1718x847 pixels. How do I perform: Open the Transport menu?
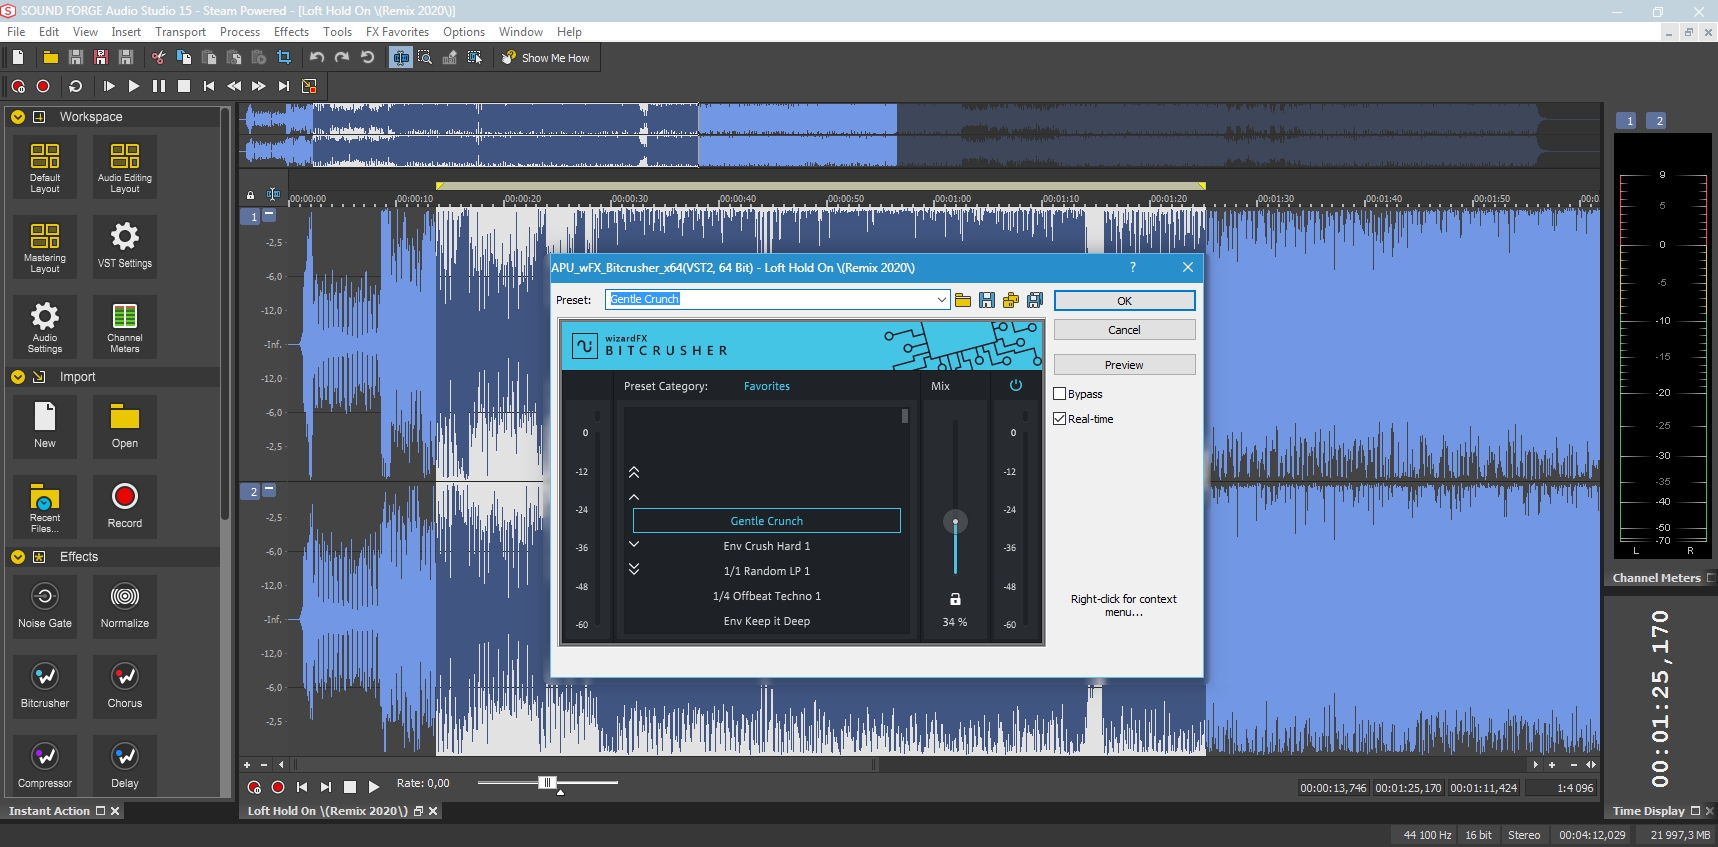click(180, 32)
